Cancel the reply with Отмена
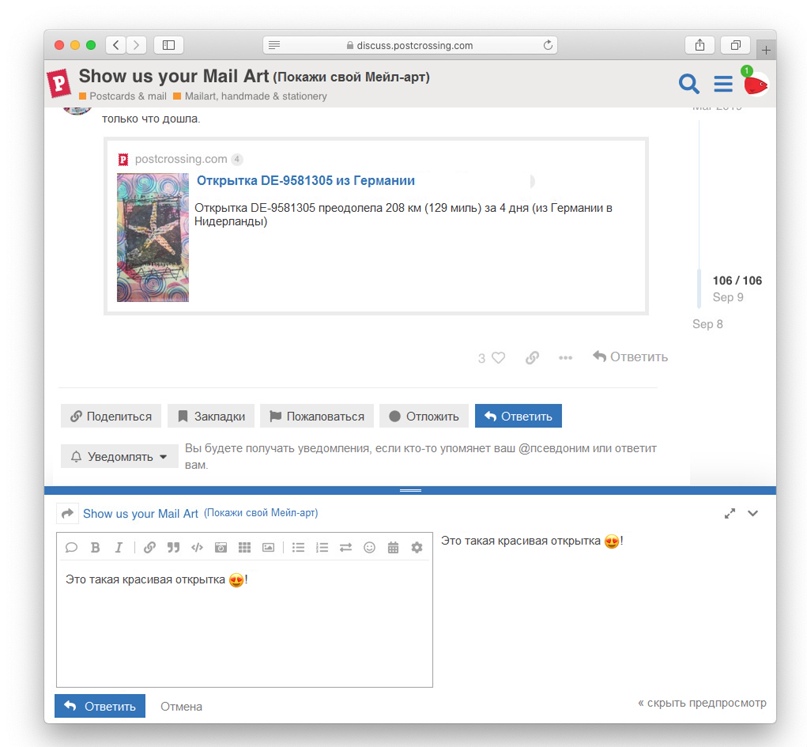The height and width of the screenshot is (747, 807). pos(181,706)
